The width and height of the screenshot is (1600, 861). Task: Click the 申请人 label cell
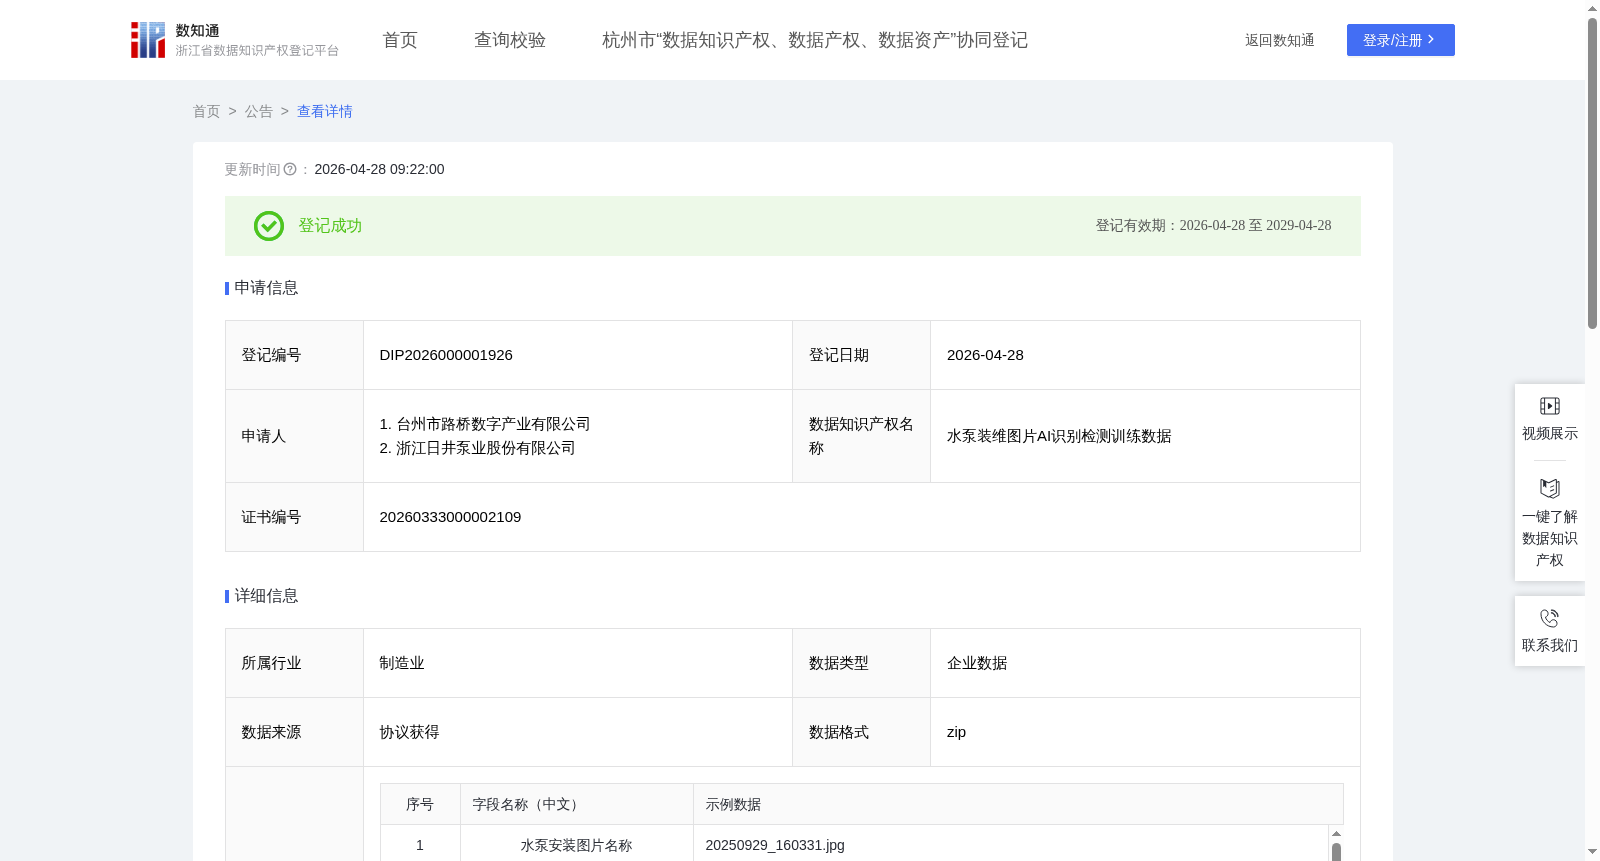point(294,436)
